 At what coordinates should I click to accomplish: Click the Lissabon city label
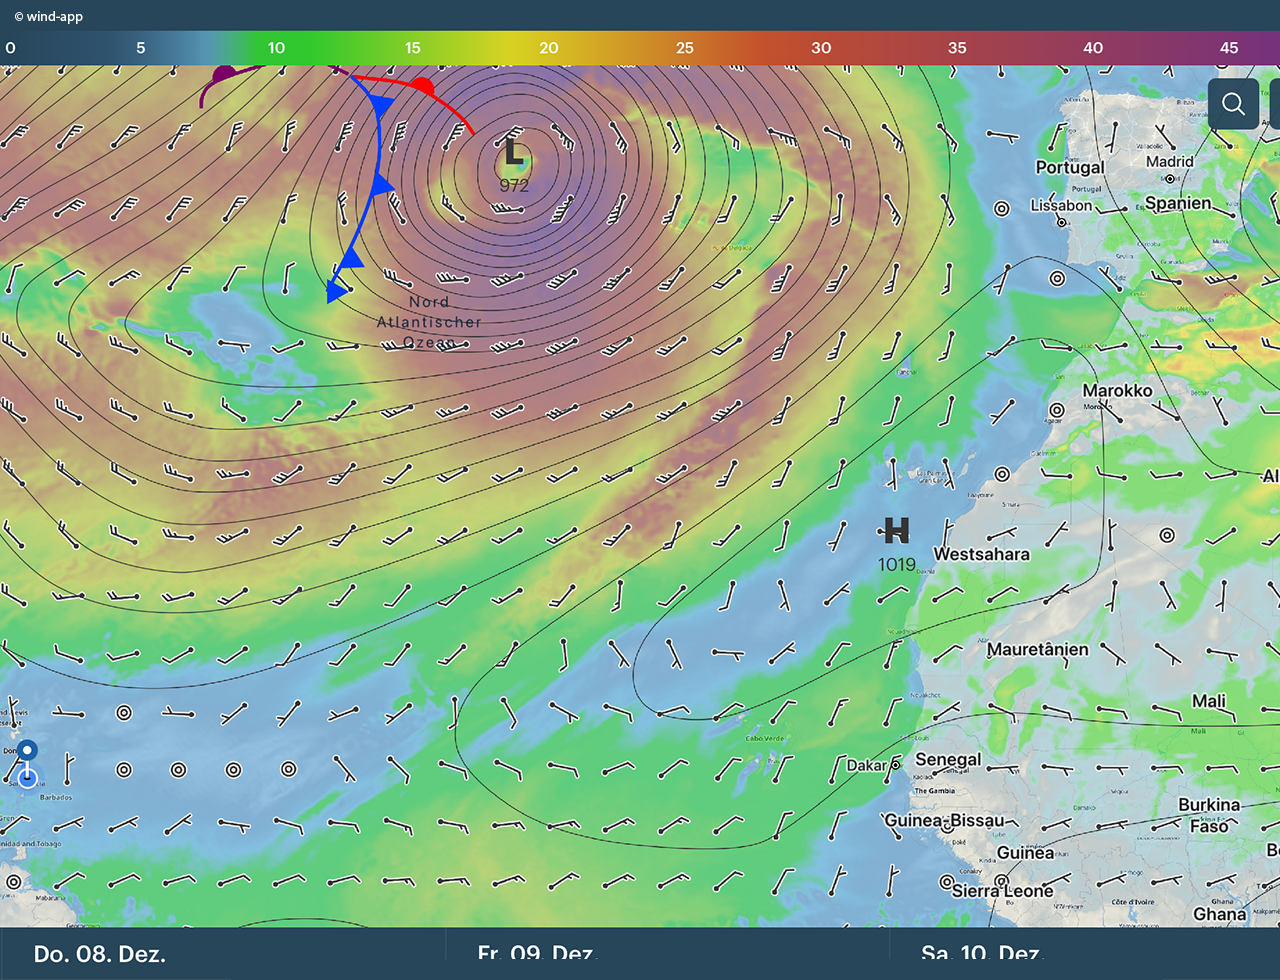coord(1061,205)
